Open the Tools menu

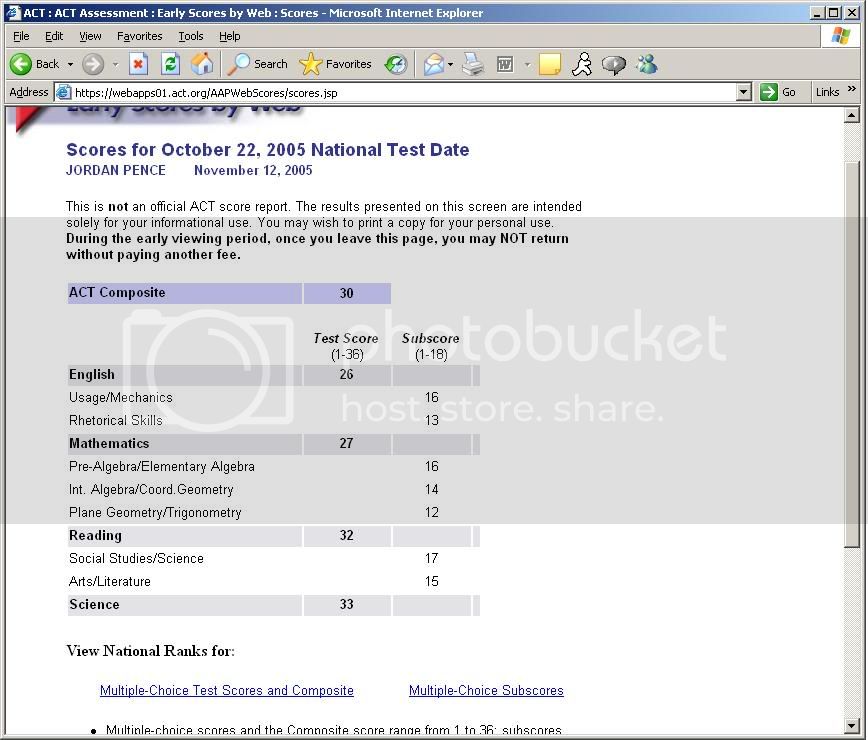click(190, 36)
